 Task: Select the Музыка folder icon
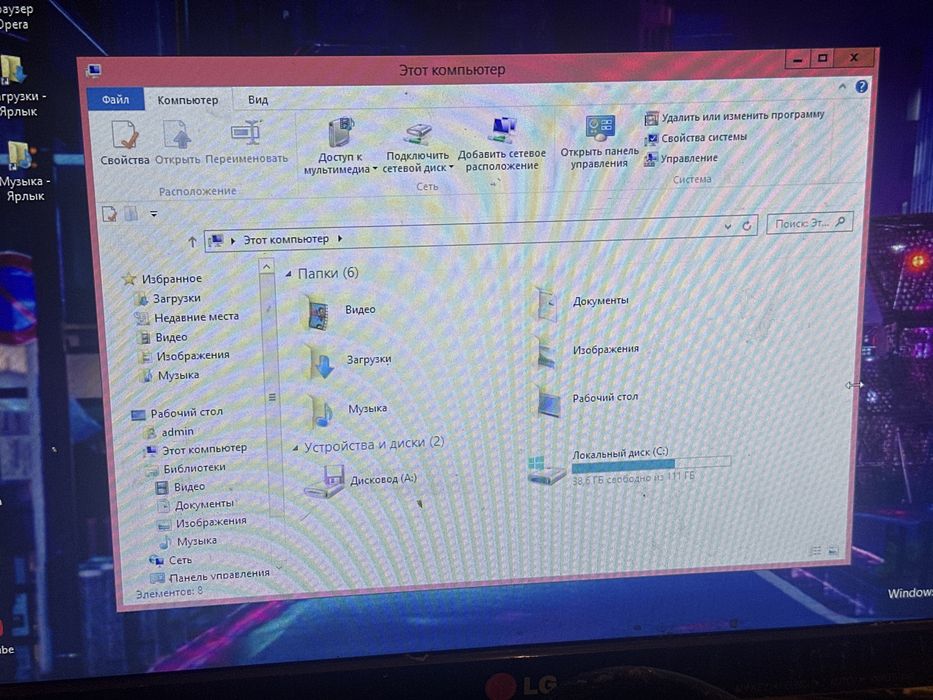pos(320,411)
